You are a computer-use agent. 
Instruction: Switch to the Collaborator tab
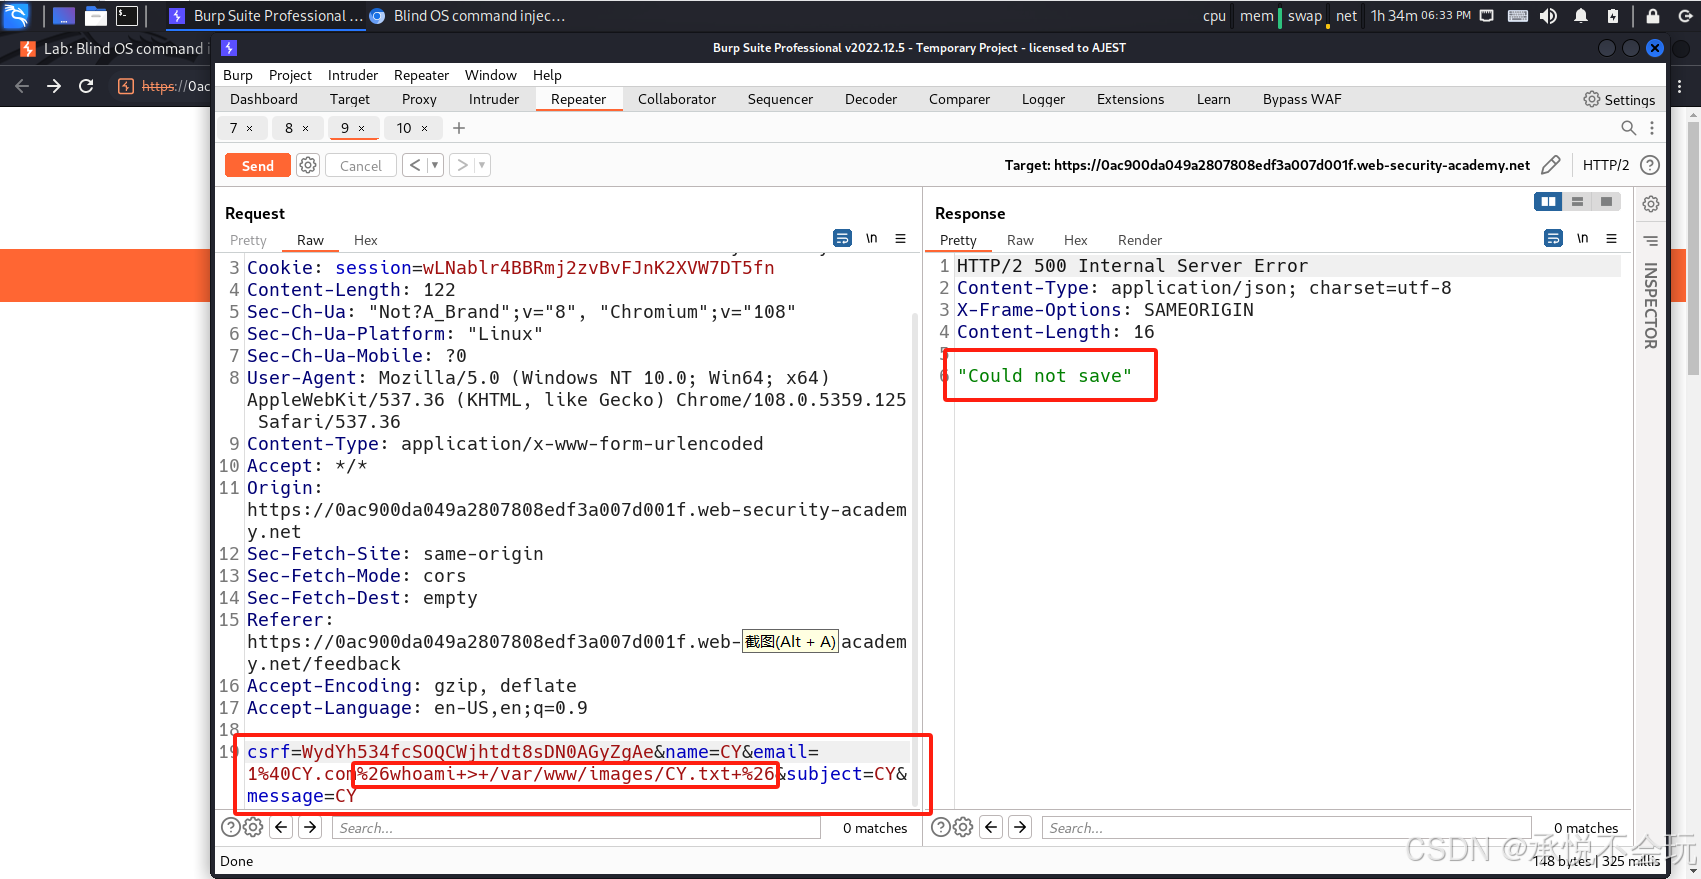677,99
